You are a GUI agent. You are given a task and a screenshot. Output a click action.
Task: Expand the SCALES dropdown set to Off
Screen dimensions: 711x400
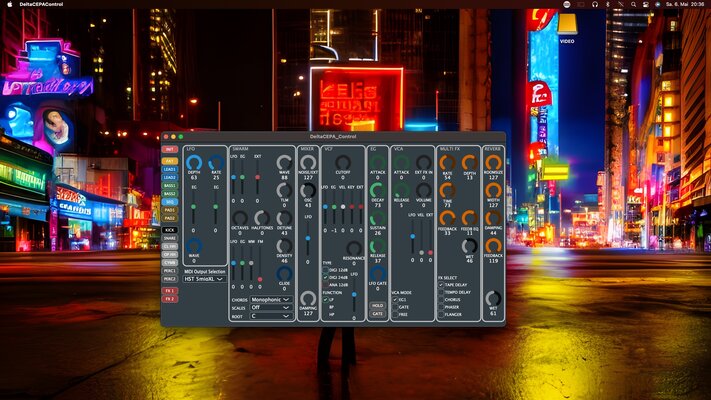[271, 307]
